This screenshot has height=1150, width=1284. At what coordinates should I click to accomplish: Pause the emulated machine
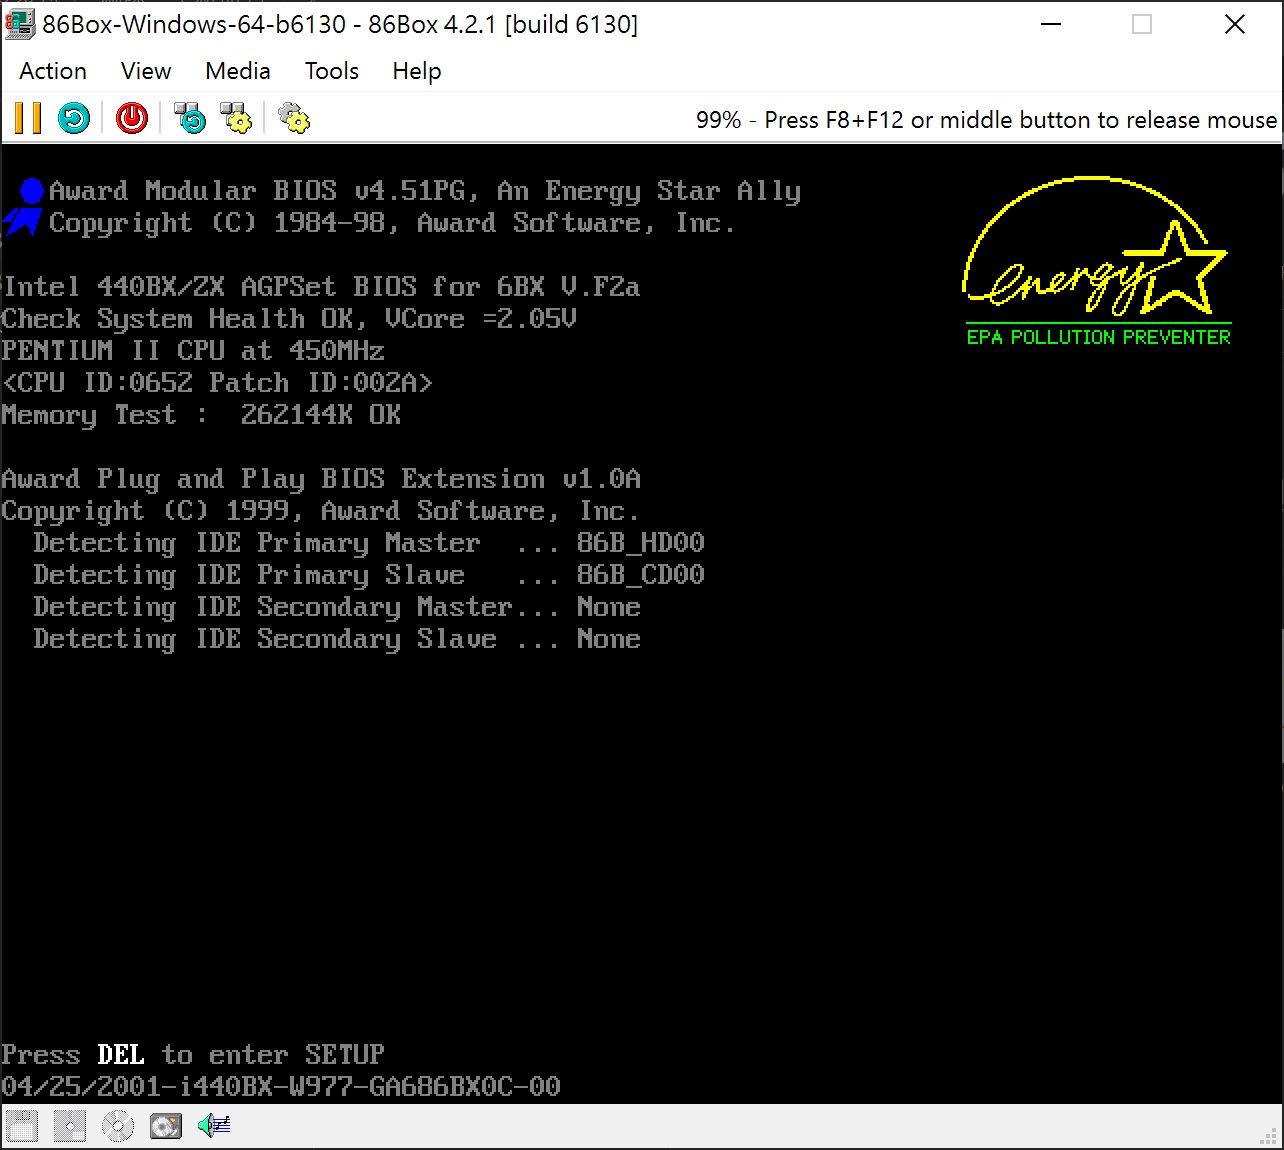tap(27, 117)
